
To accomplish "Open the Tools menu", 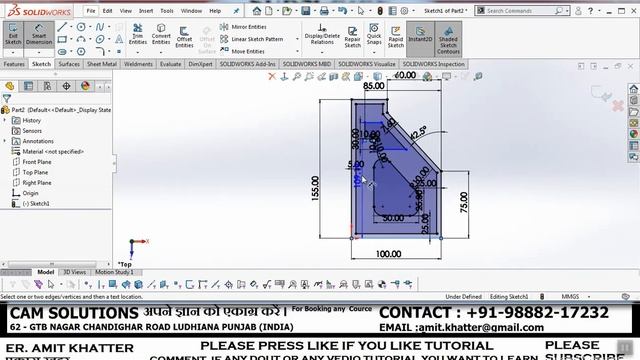I will point(167,11).
